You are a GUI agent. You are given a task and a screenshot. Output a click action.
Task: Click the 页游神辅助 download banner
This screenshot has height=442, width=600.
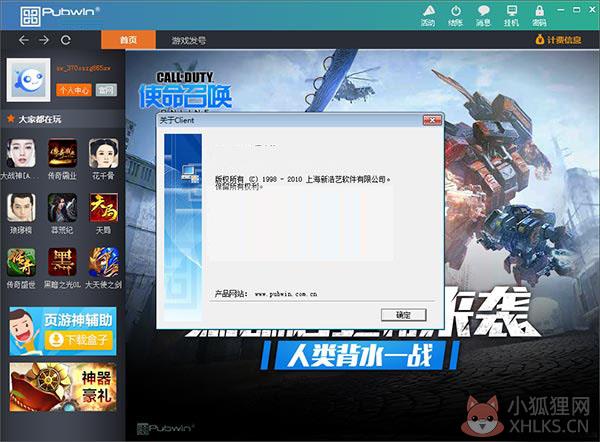[63, 331]
